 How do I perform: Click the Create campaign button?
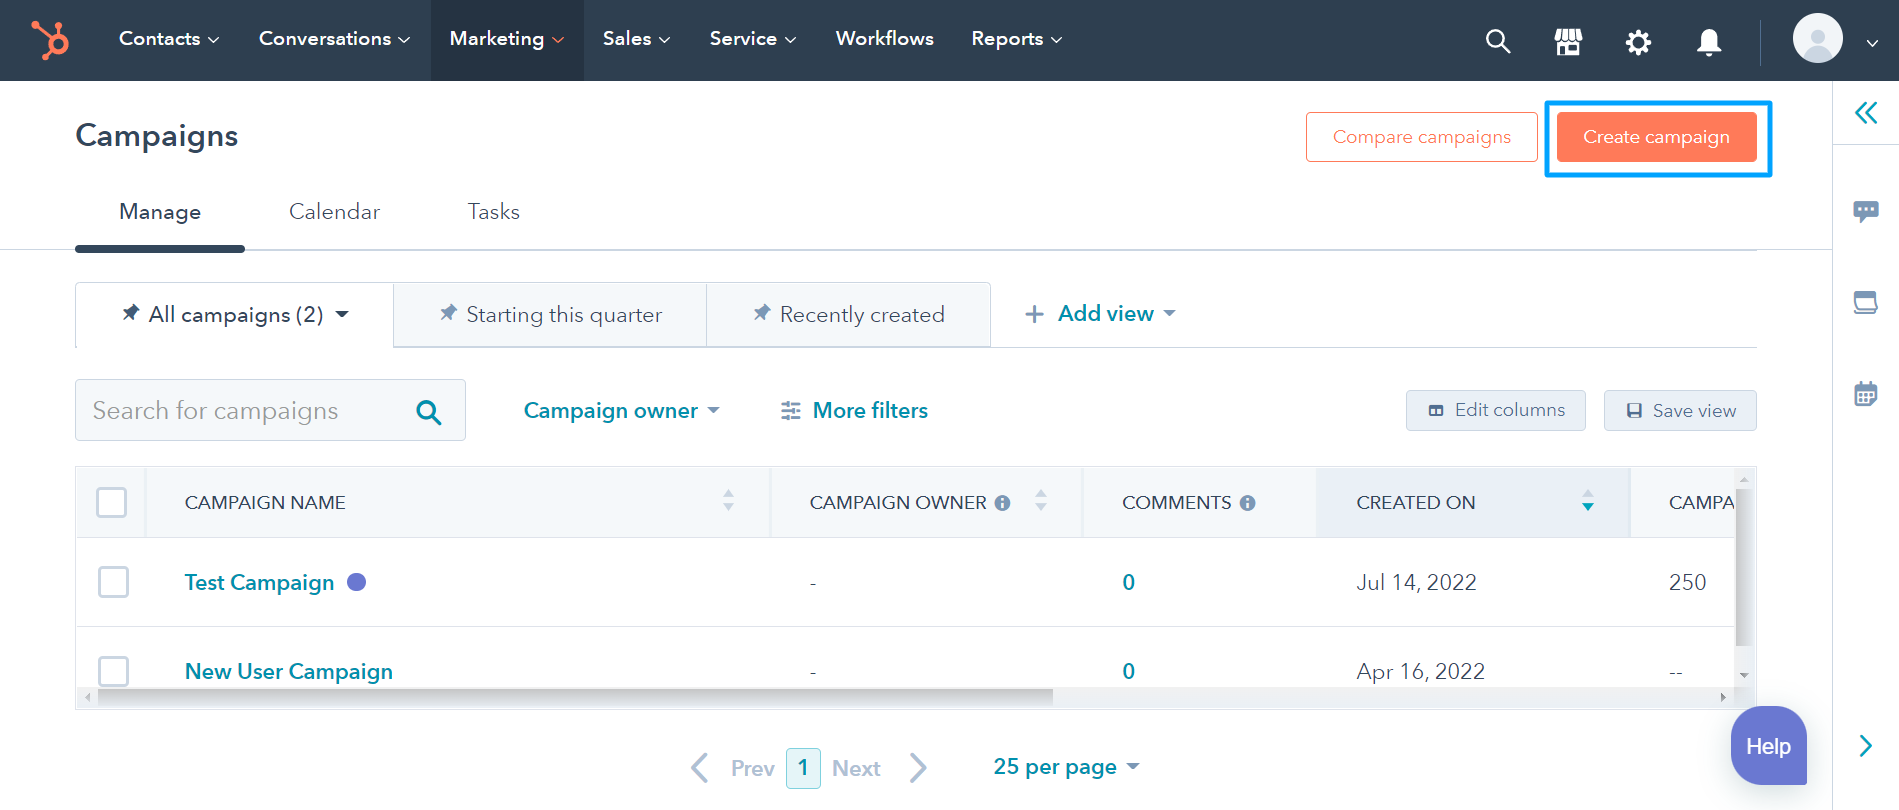[x=1657, y=137]
